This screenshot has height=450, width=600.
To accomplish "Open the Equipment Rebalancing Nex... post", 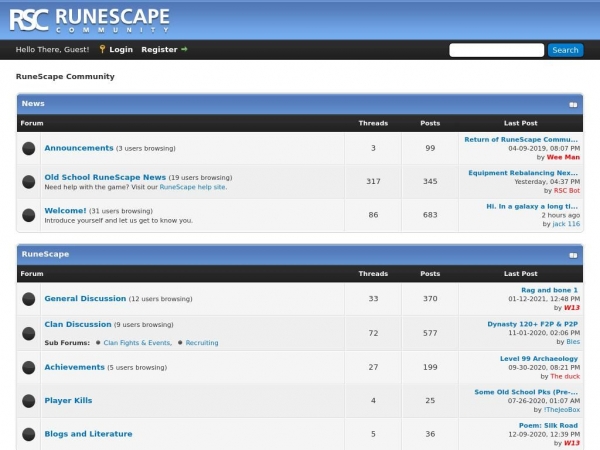I will (523, 173).
